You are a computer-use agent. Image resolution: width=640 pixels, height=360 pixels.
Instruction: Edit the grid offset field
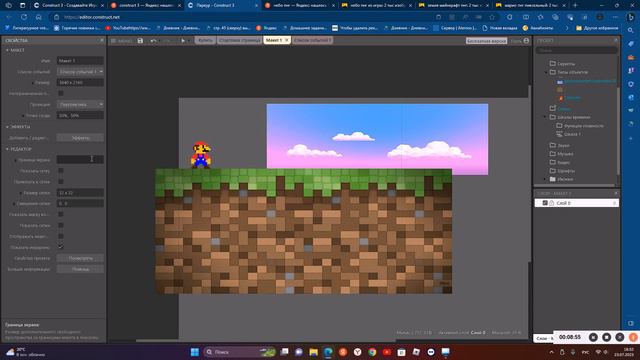(80, 203)
